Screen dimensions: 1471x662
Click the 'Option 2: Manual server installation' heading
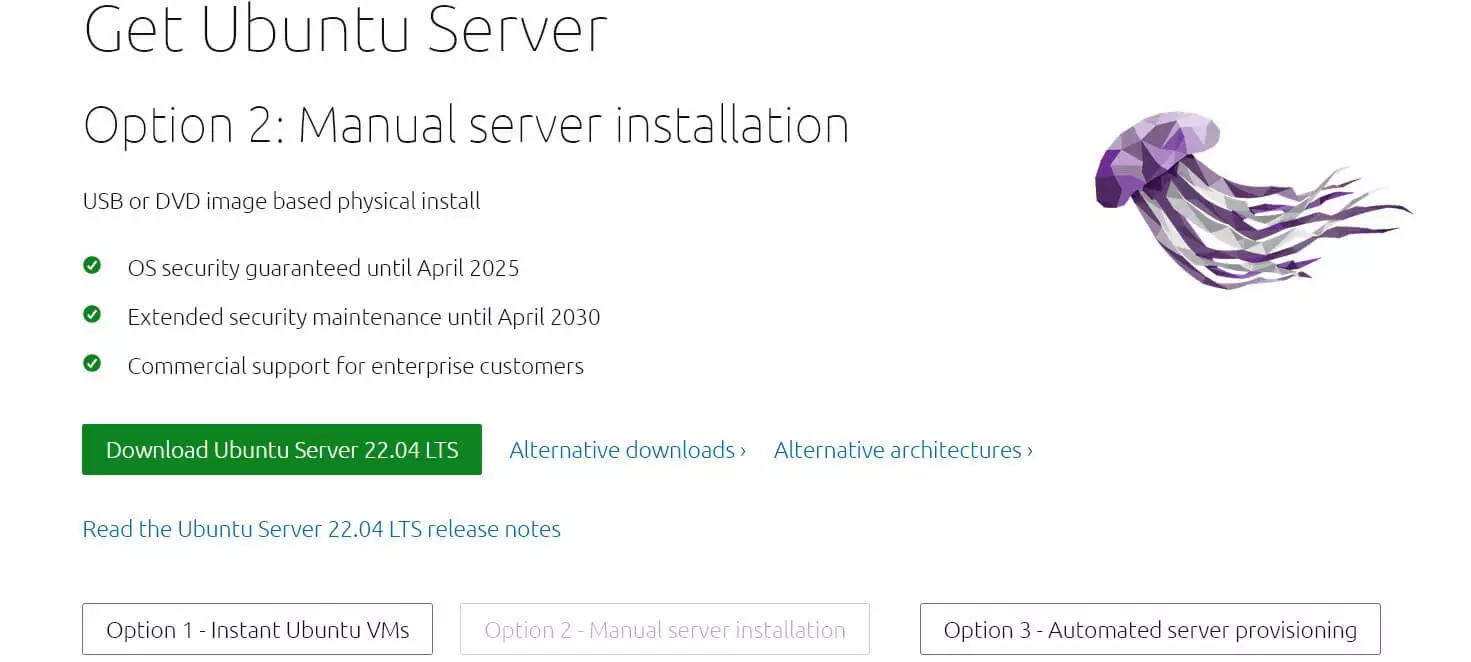(x=466, y=126)
